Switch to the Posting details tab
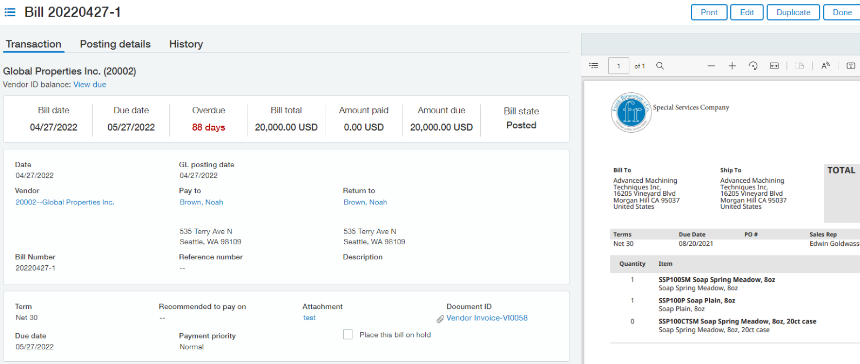 click(115, 44)
